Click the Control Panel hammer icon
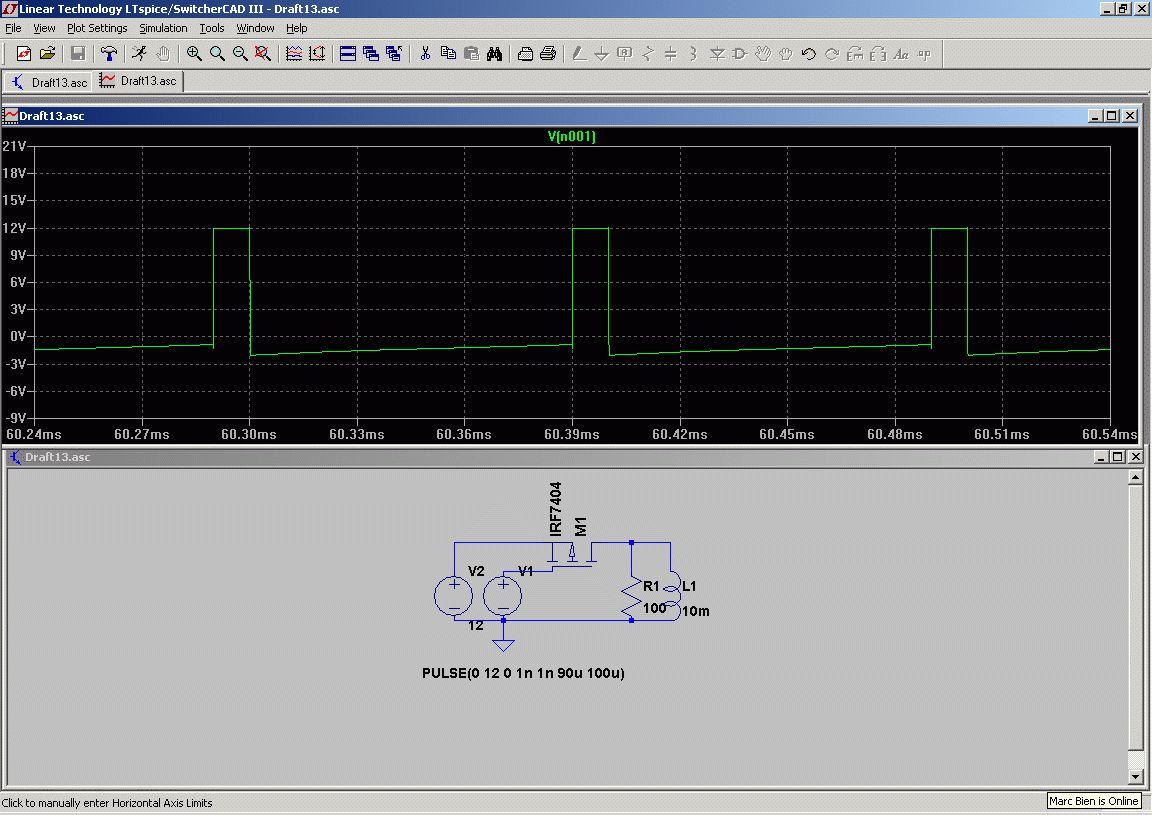 coord(109,54)
